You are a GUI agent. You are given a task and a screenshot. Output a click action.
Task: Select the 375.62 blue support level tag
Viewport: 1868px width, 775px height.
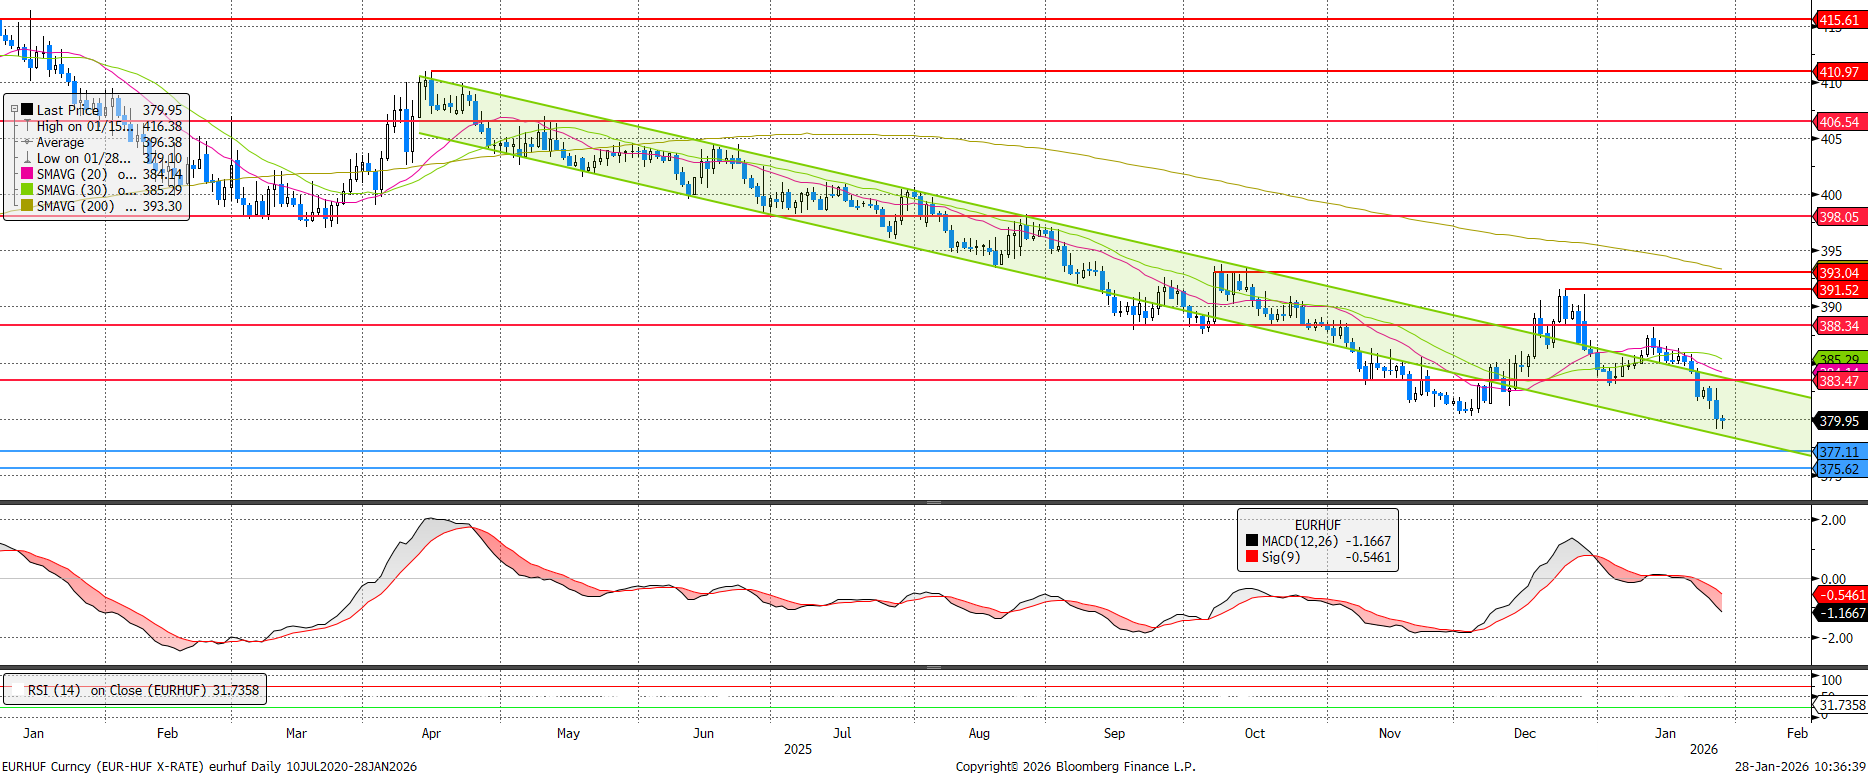pos(1839,469)
